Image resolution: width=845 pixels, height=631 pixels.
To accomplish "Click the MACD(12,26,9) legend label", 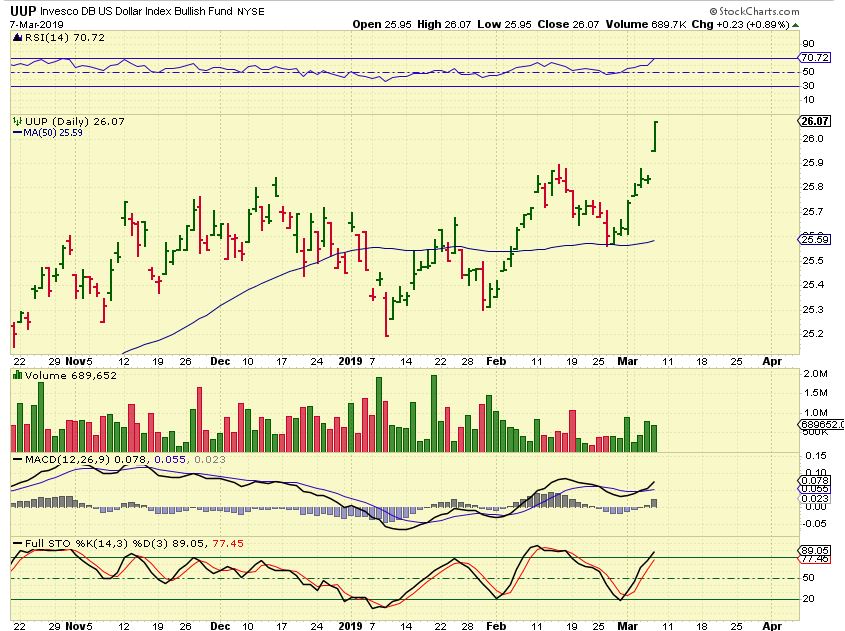I will pyautogui.click(x=67, y=460).
